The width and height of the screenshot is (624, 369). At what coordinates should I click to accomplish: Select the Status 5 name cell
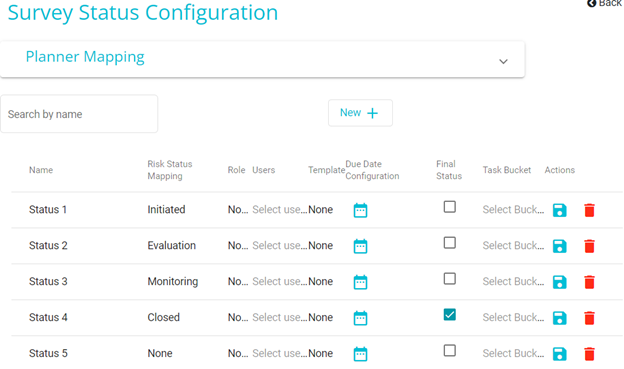tap(48, 353)
